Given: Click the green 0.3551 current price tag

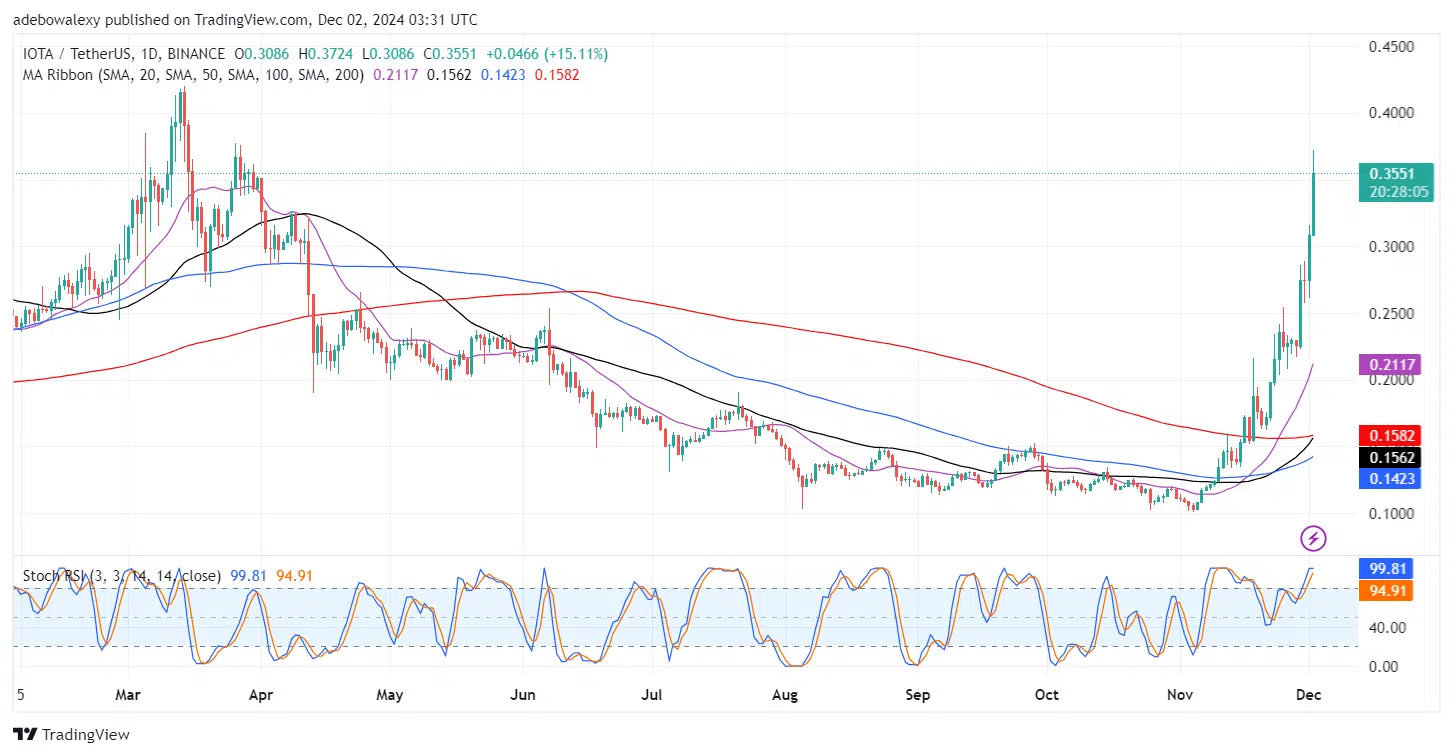Looking at the screenshot, I should pyautogui.click(x=1394, y=173).
